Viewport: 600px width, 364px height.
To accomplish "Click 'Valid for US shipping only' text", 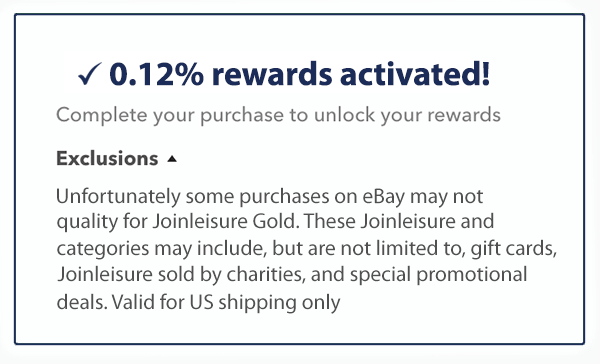I will pos(226,302).
